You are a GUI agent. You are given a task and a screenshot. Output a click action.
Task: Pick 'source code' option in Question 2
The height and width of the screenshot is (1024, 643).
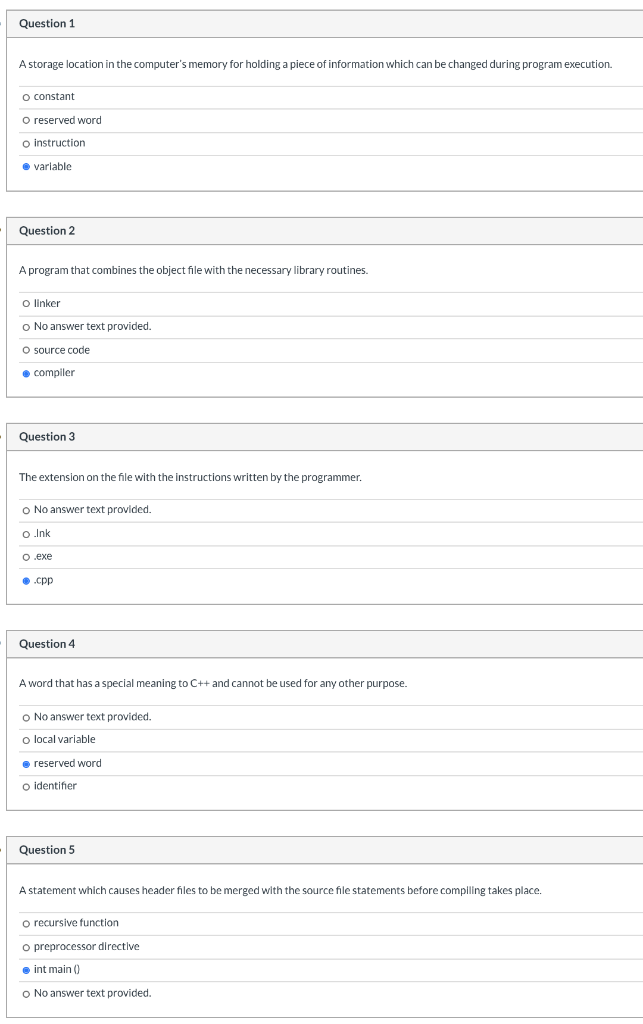coord(26,351)
